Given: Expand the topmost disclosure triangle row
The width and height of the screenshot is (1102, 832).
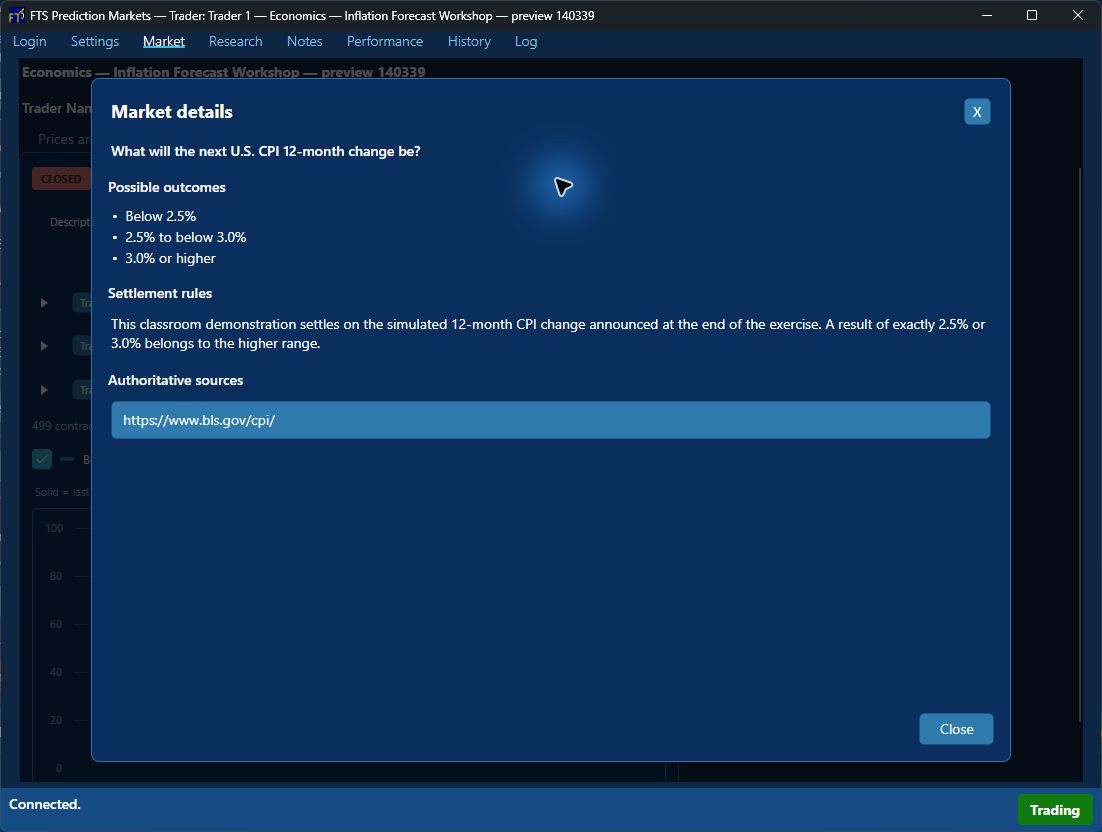Looking at the screenshot, I should (44, 303).
